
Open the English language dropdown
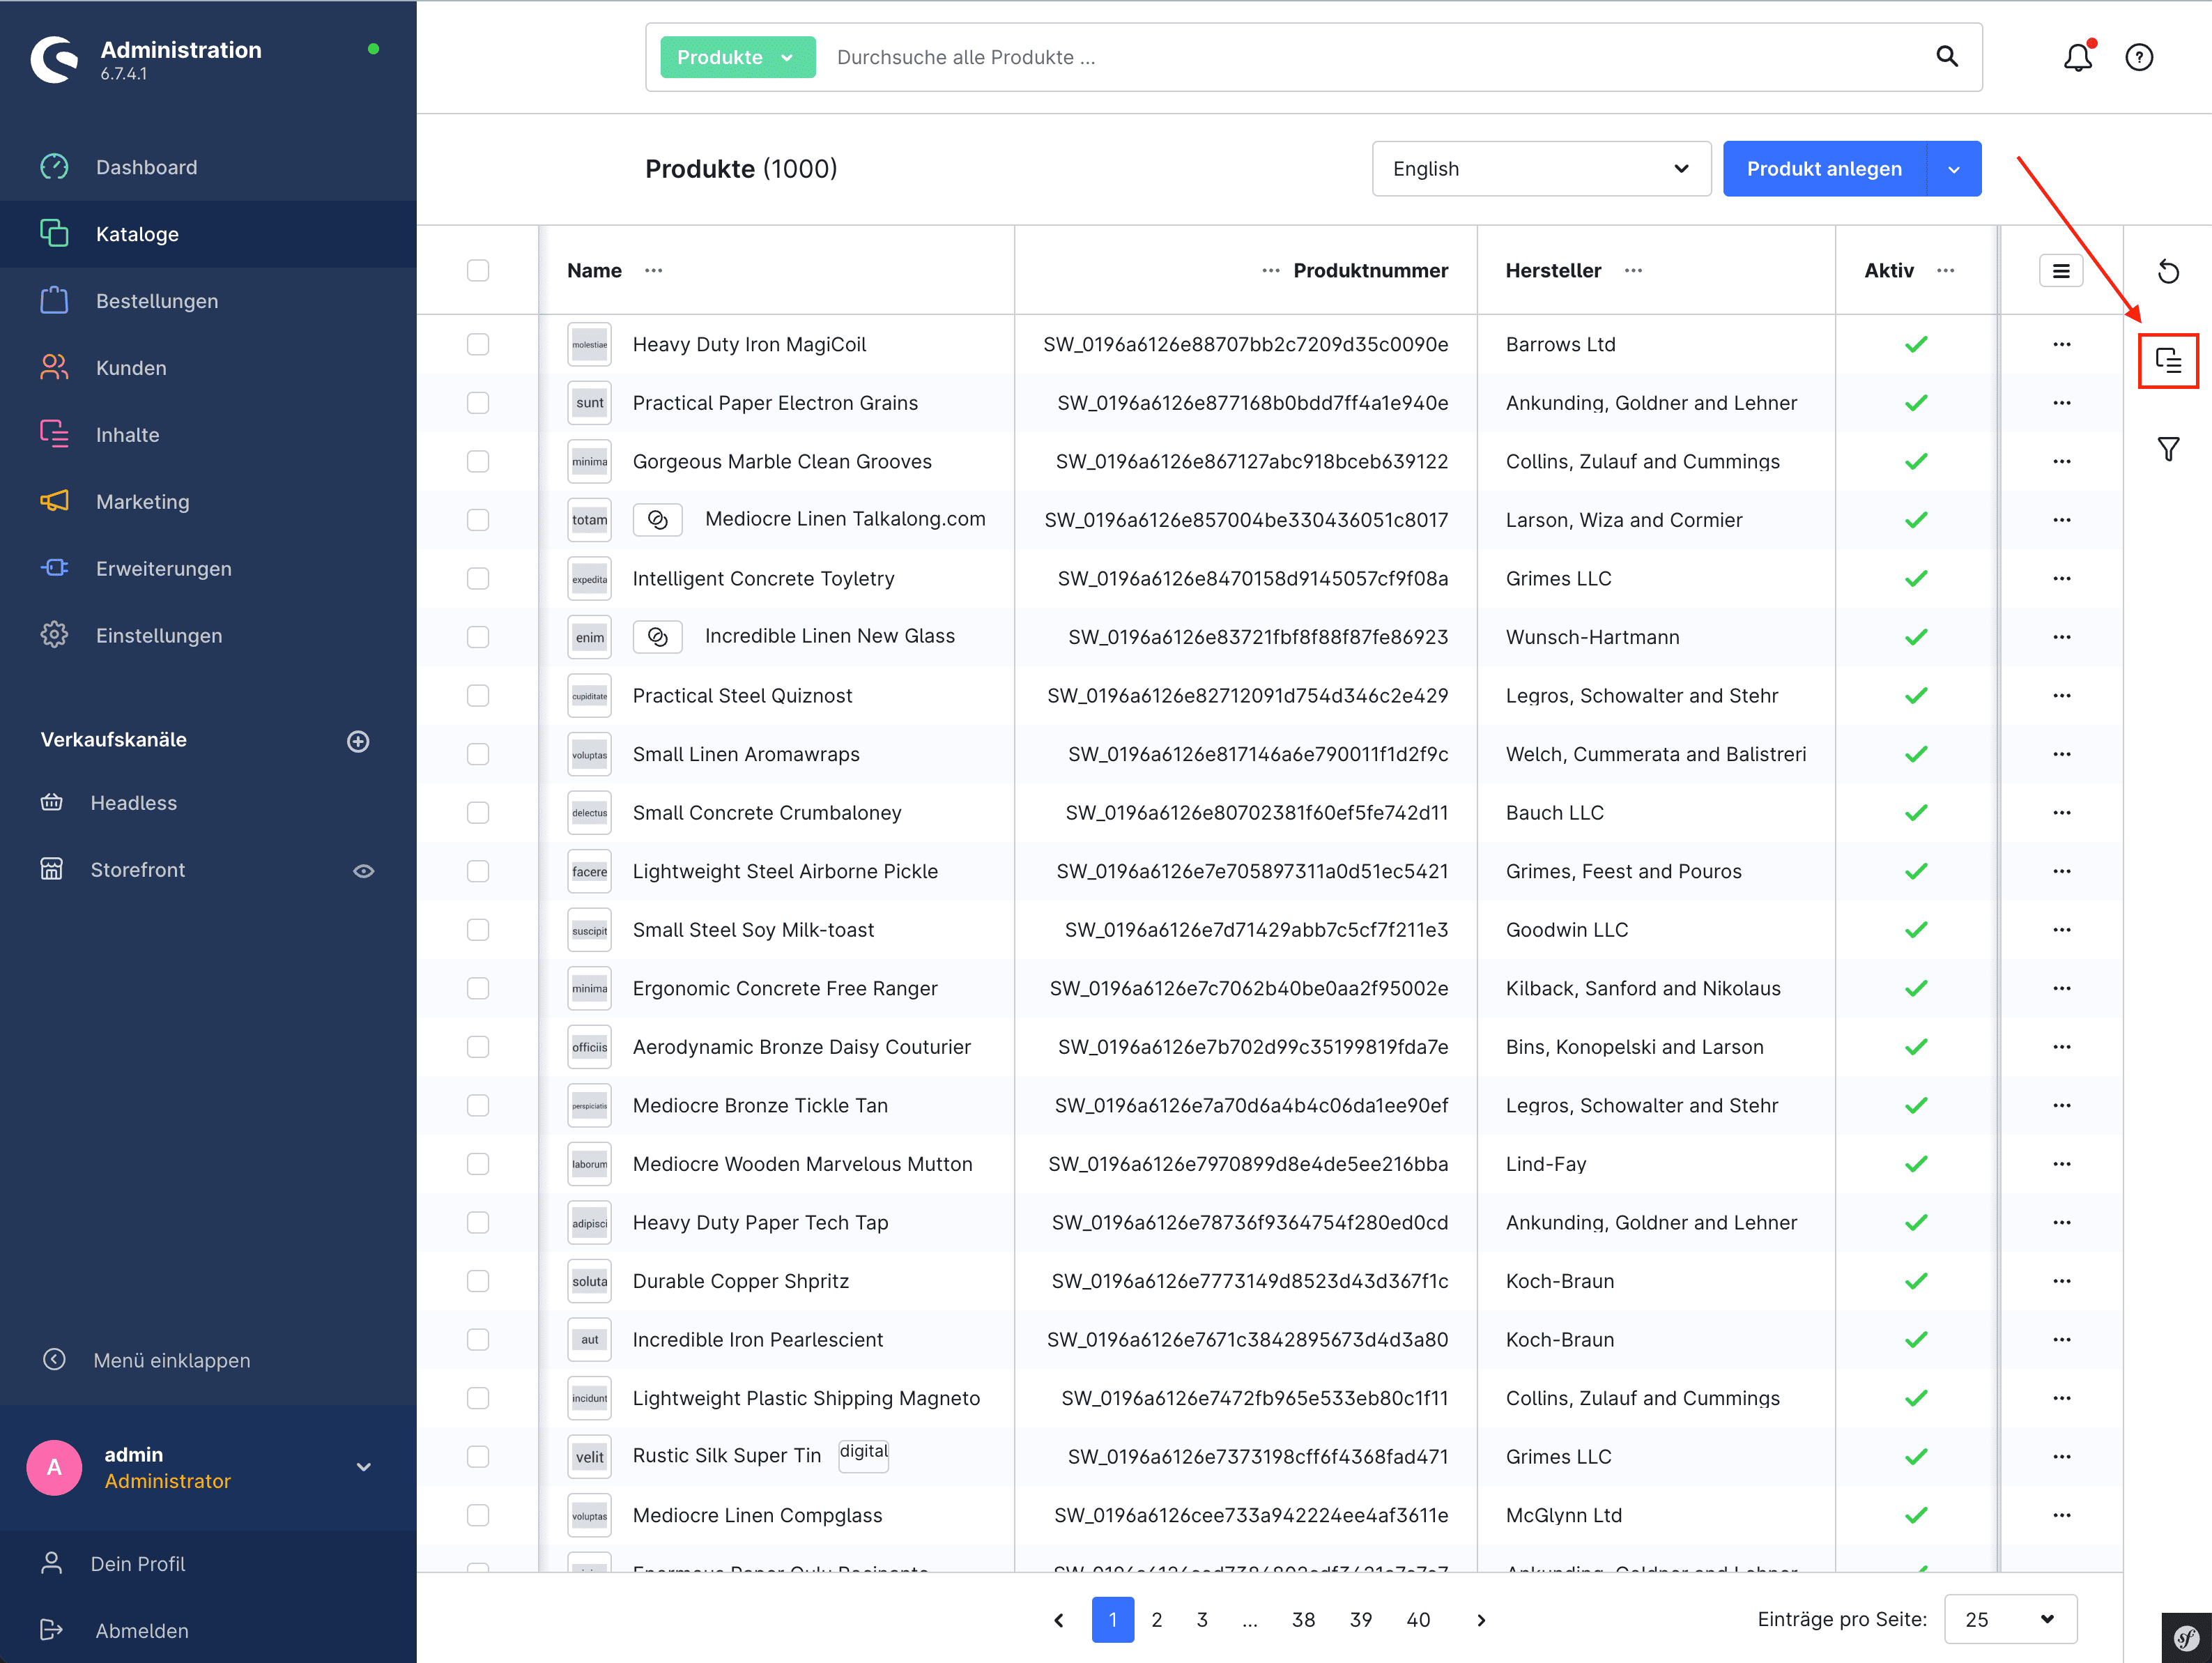point(1540,169)
